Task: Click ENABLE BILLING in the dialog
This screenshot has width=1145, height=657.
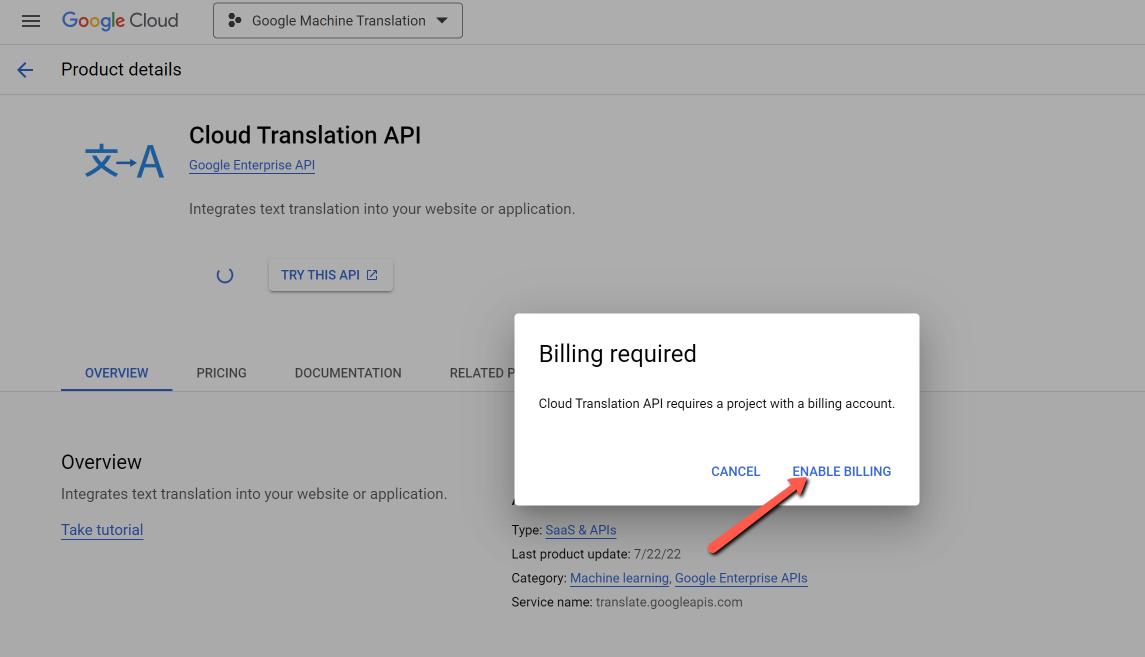Action: tap(841, 472)
